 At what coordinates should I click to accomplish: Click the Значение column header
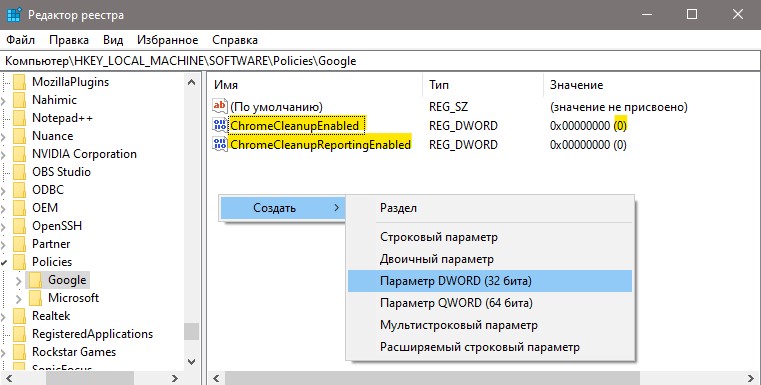[x=652, y=85]
